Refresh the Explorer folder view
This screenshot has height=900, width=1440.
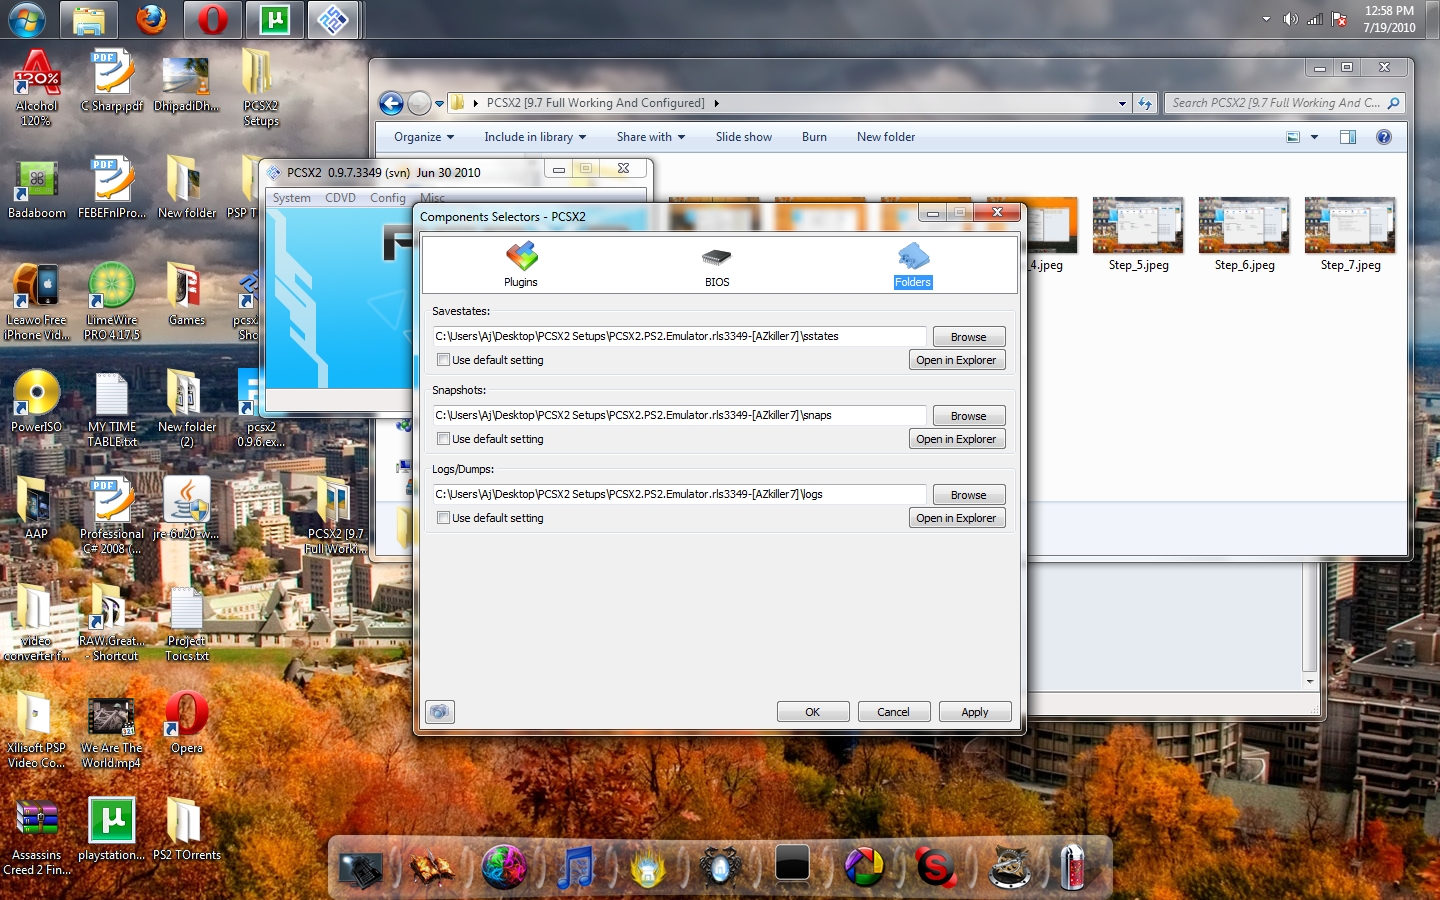tap(1145, 103)
